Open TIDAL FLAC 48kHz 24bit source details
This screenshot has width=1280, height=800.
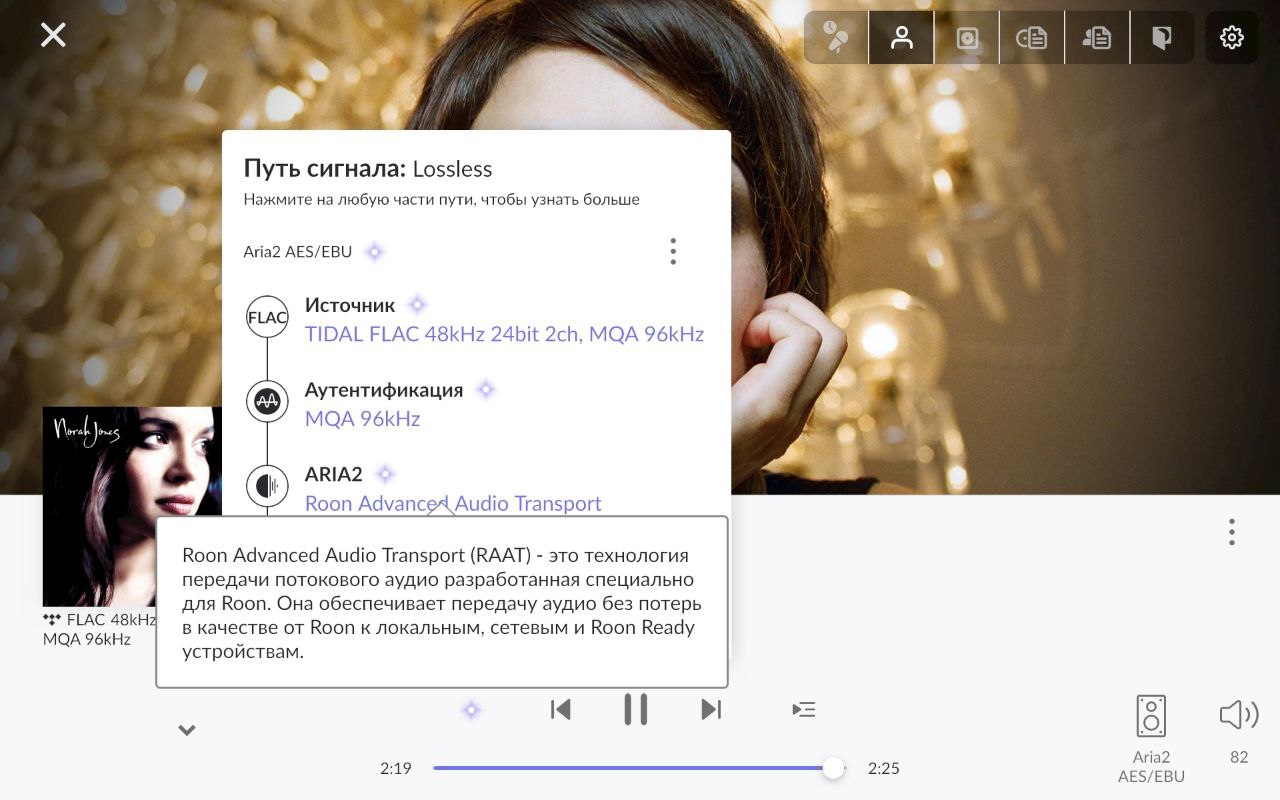(x=504, y=334)
